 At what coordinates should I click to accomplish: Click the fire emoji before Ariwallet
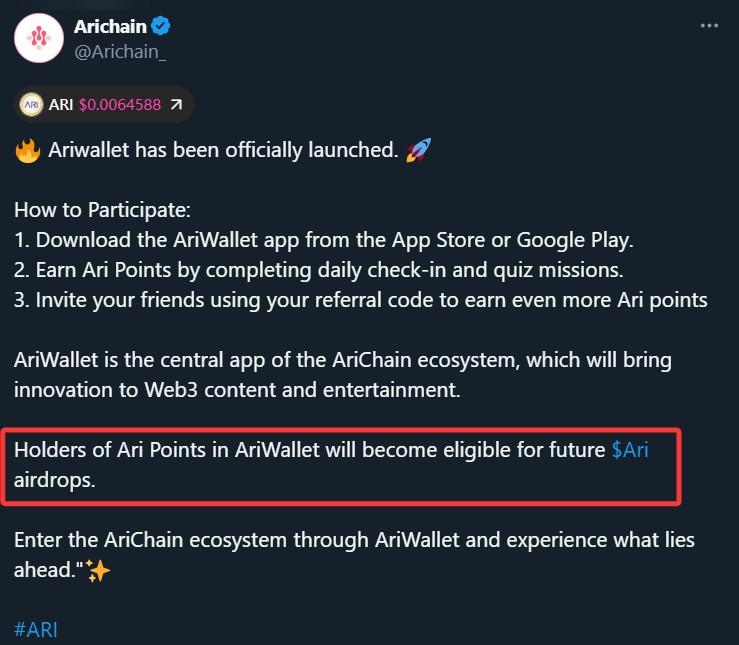27,150
